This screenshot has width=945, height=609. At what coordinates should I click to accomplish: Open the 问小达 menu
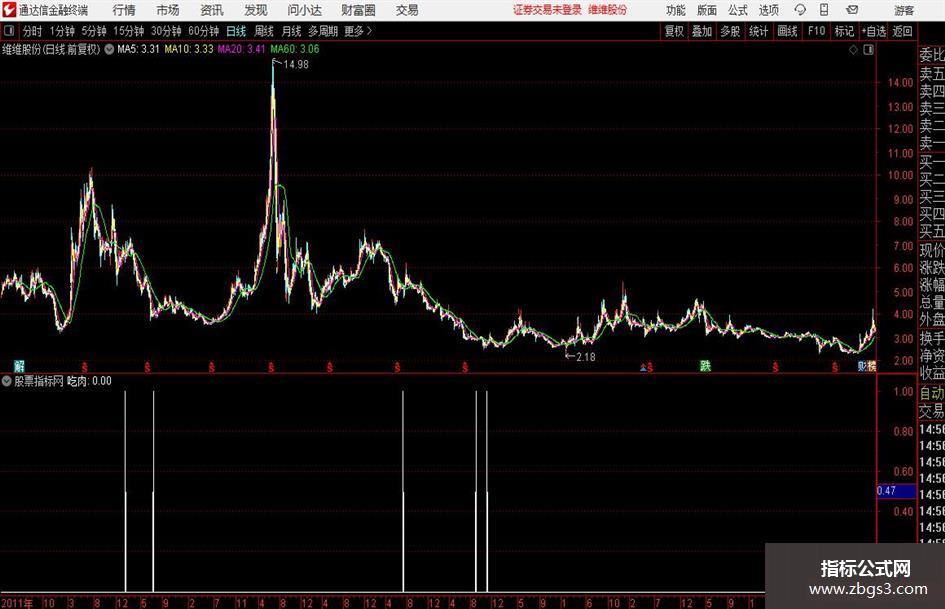pos(304,10)
